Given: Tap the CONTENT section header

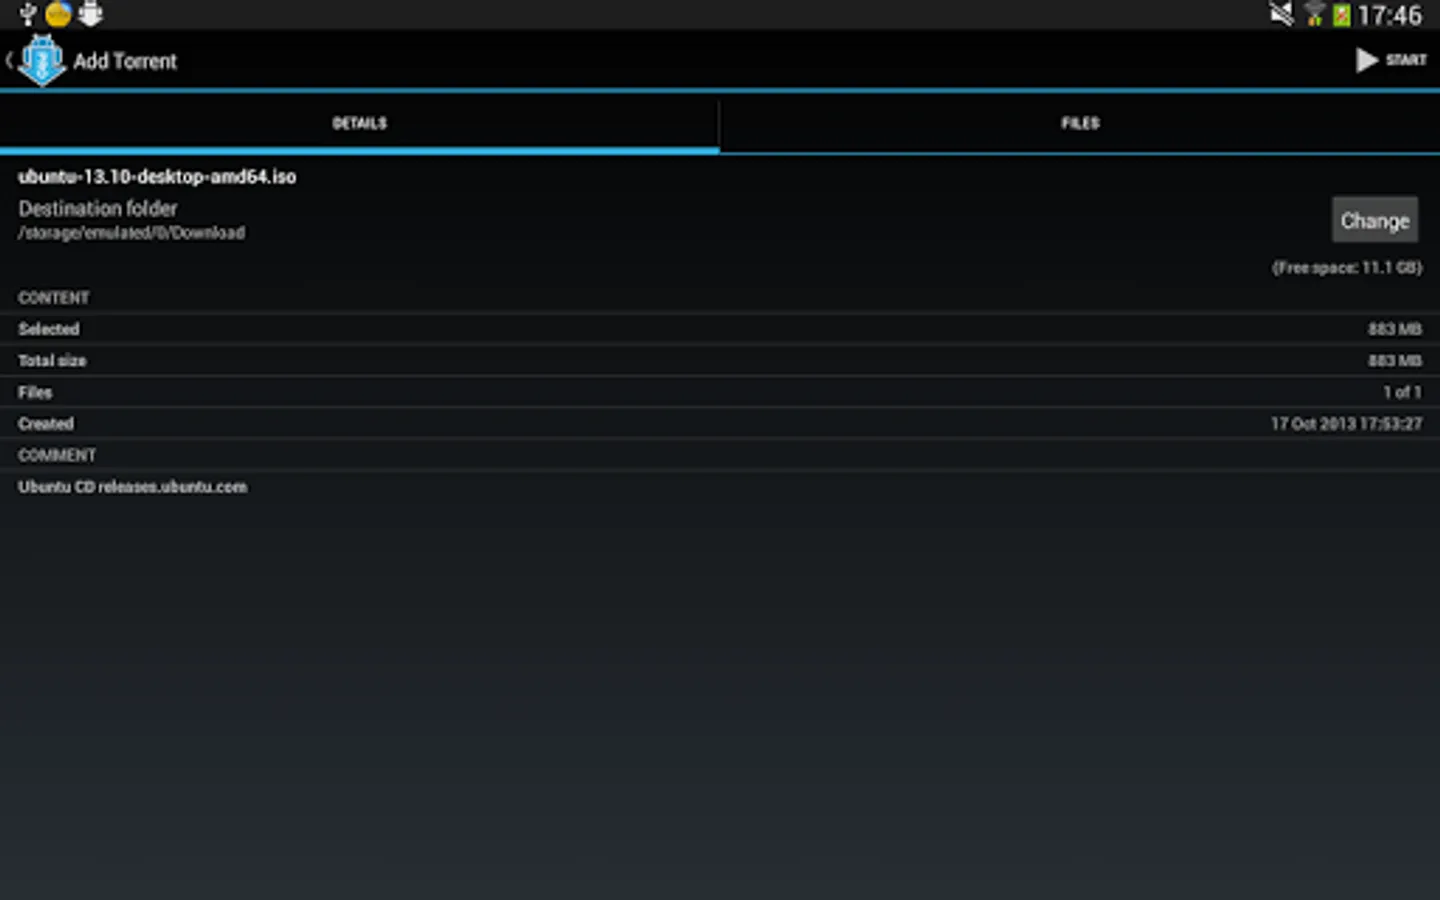Looking at the screenshot, I should (x=54, y=298).
